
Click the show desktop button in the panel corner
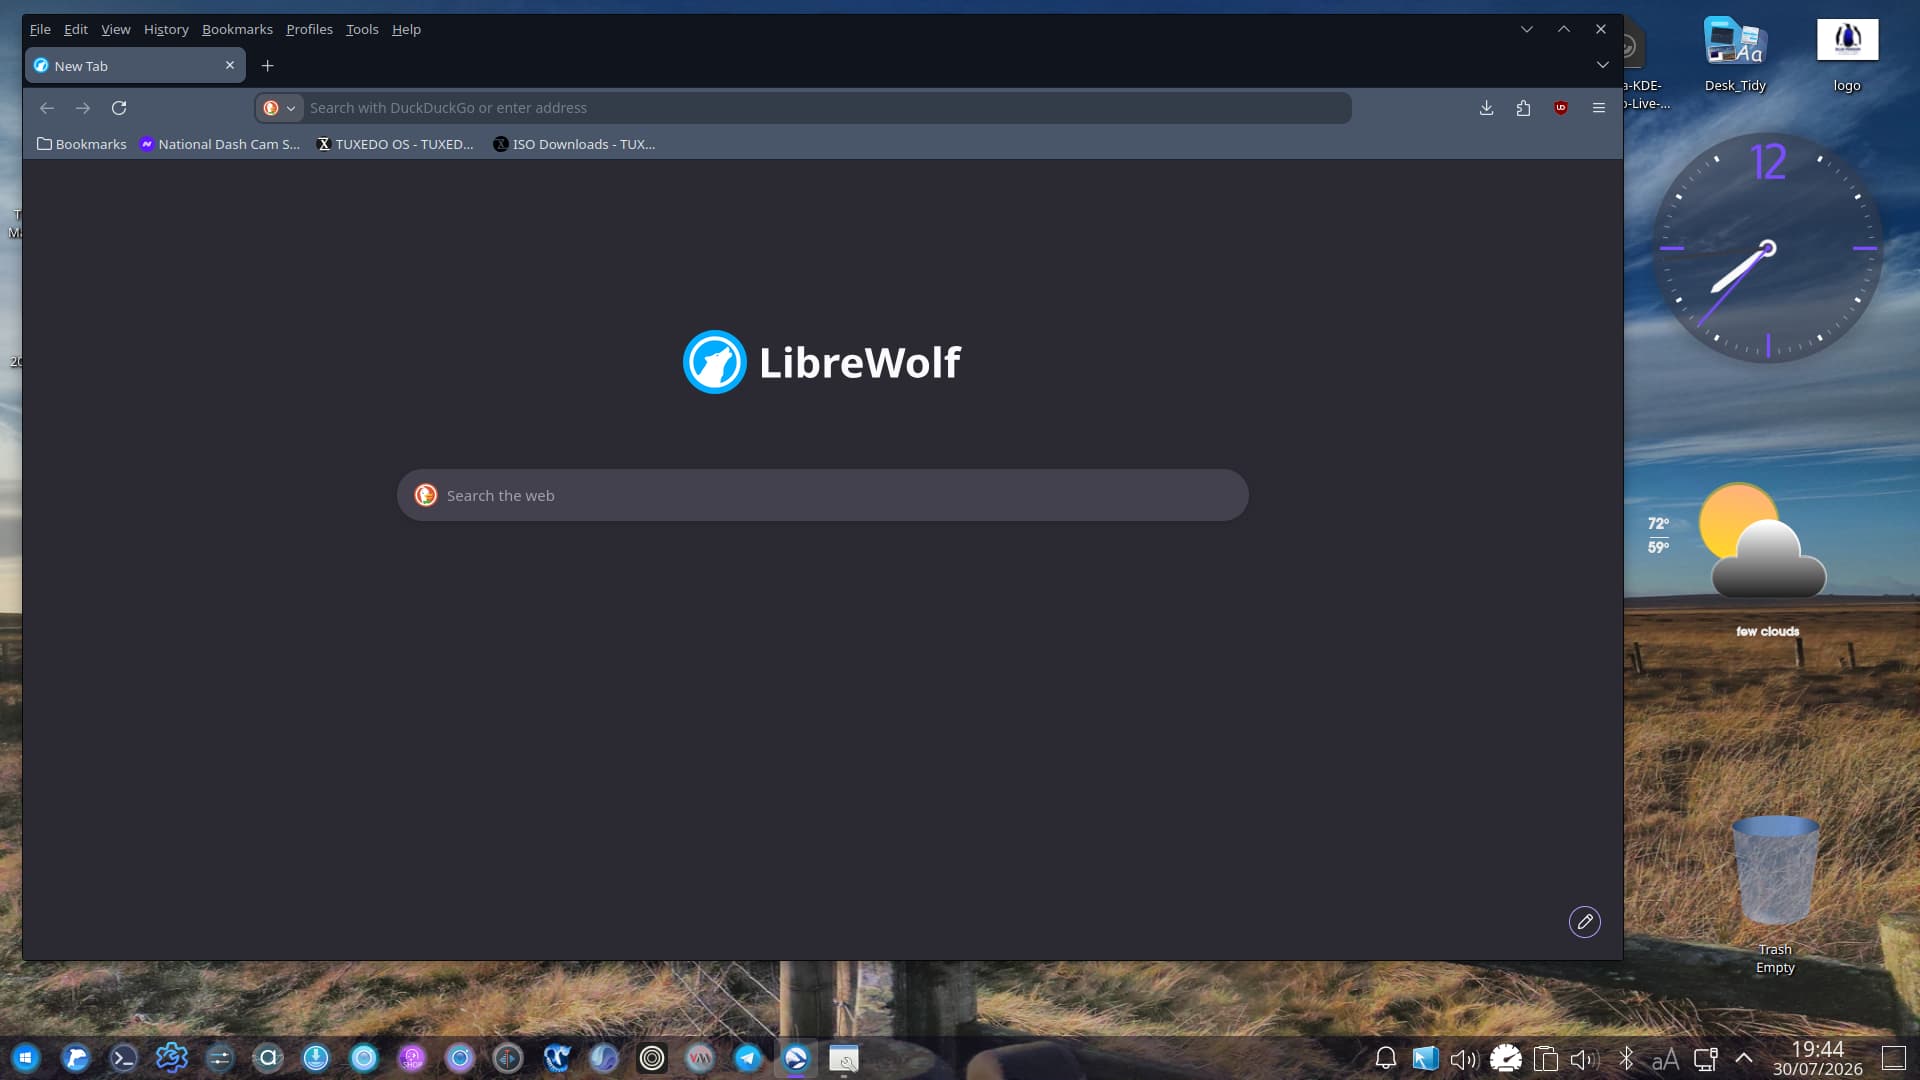[1894, 1058]
